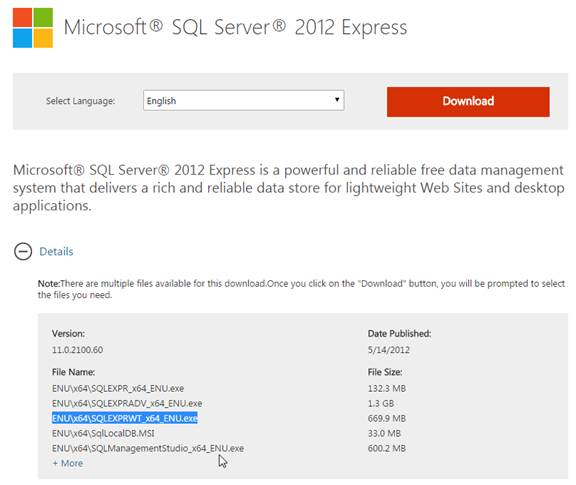Click the published date 5/14/2012
Viewport: 576px width, 485px height.
point(389,350)
